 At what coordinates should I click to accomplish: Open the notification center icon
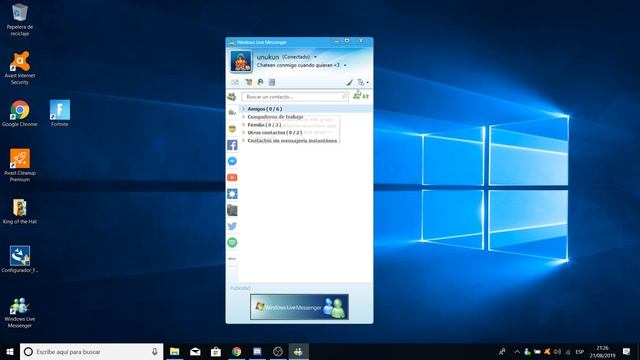(627, 351)
